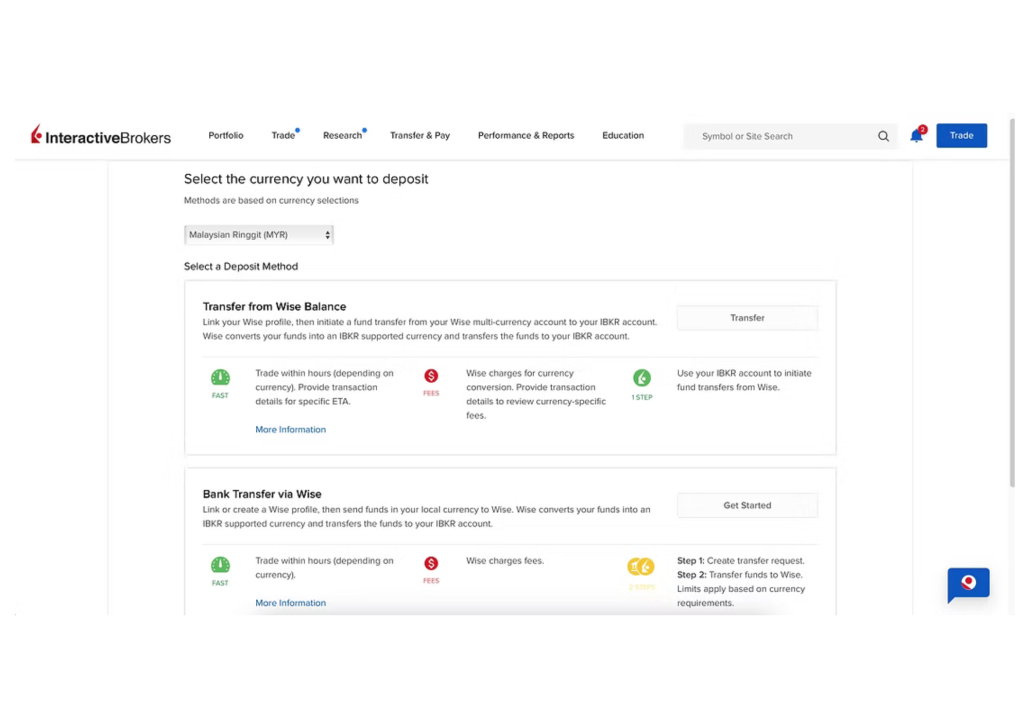Click 'Wise charges fees.' text
The height and width of the screenshot is (728, 1030).
click(504, 561)
